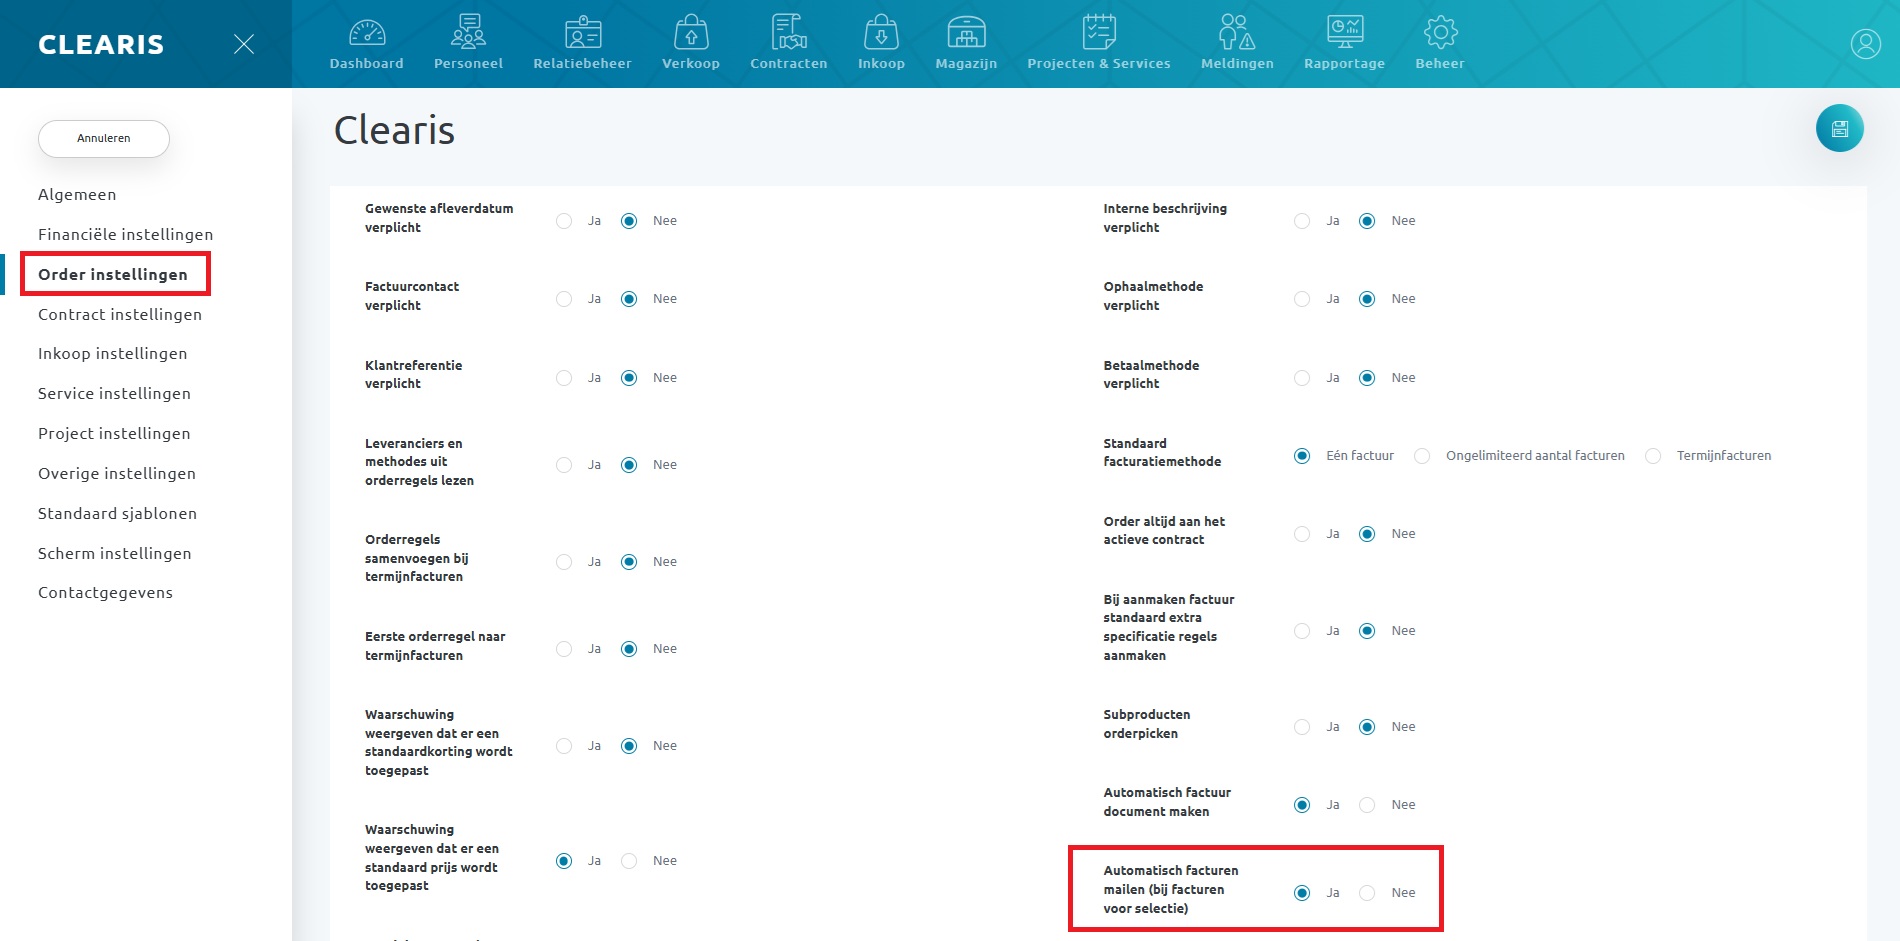1900x941 pixels.
Task: Open the Beheer gear icon
Action: tap(1440, 33)
